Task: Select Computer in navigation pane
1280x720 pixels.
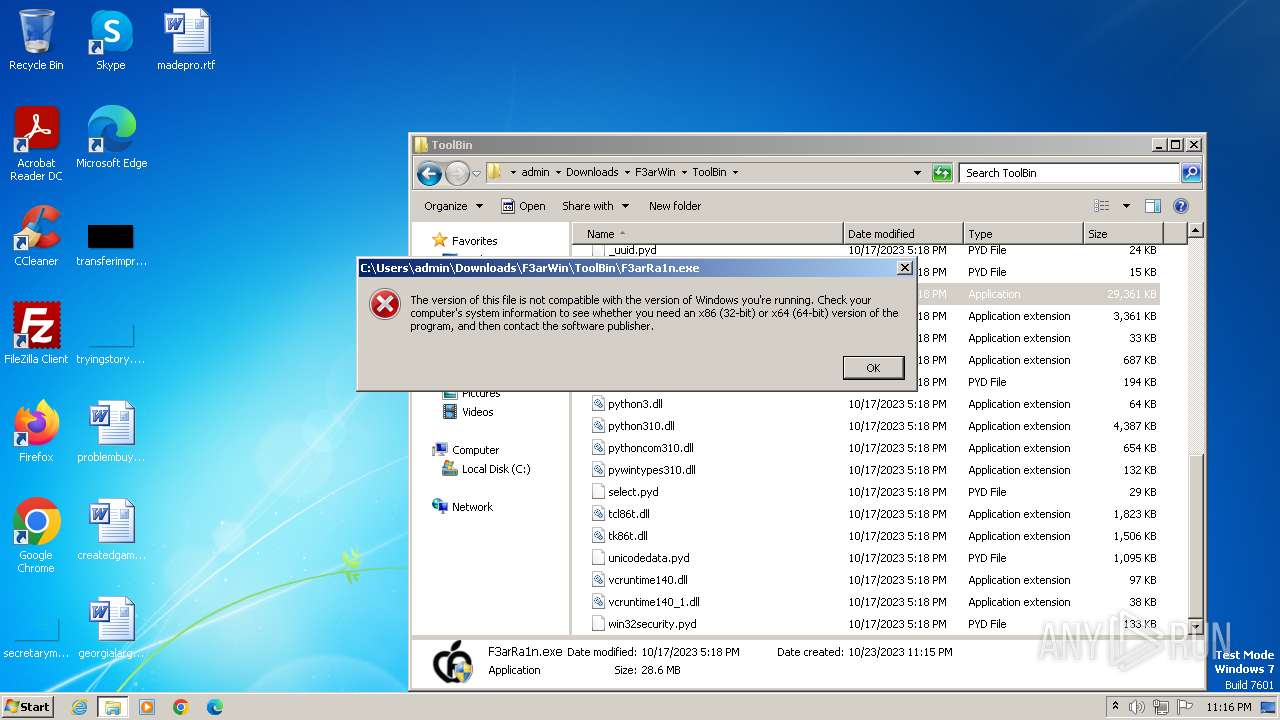Action: [466, 450]
